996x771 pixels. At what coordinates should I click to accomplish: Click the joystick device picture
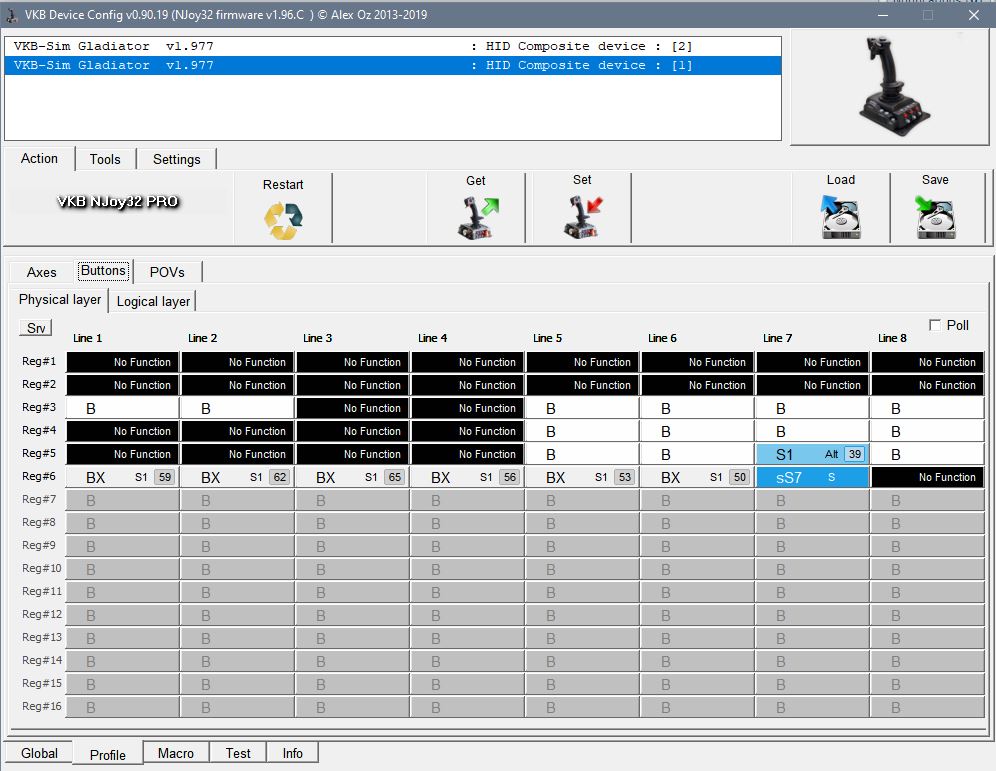(894, 86)
